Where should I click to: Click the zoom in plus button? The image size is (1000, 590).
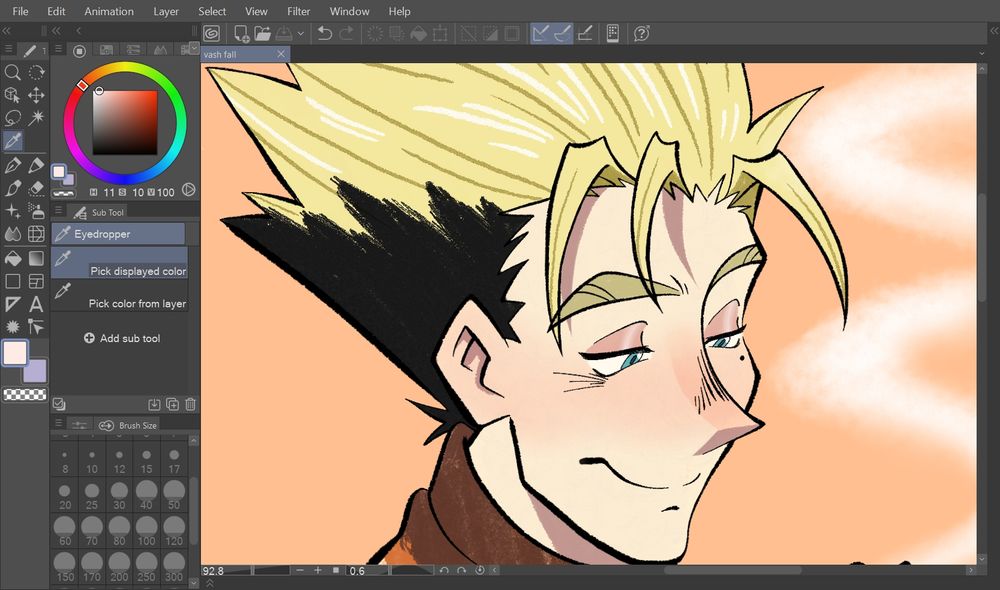coord(318,570)
